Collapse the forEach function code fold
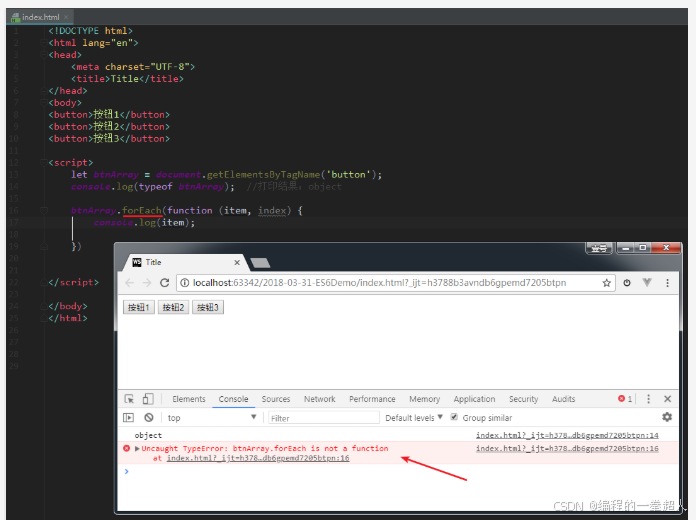 44,210
